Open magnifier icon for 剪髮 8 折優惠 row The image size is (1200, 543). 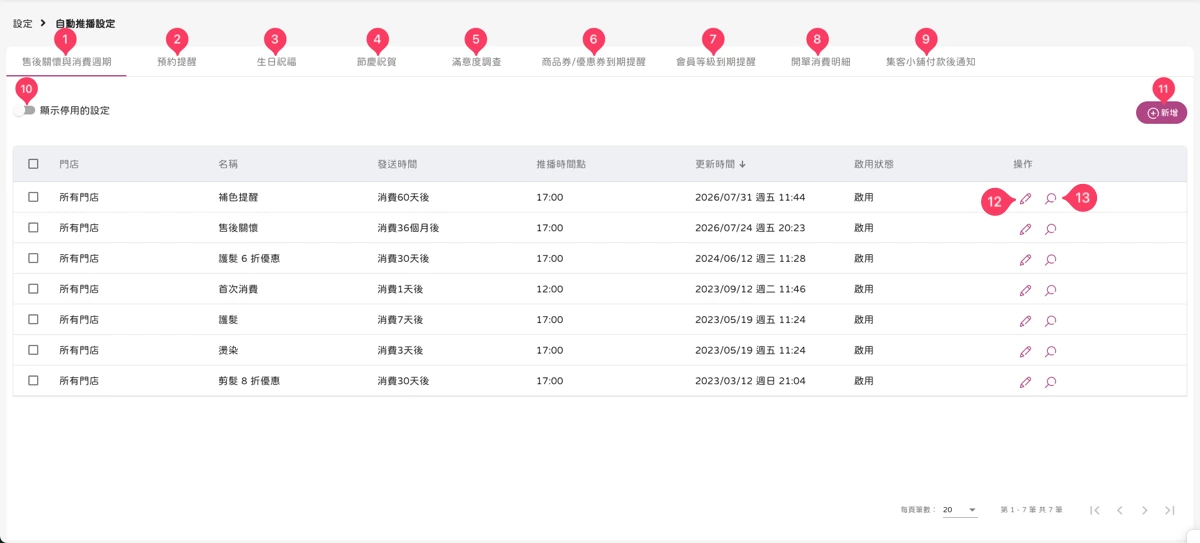click(x=1051, y=382)
